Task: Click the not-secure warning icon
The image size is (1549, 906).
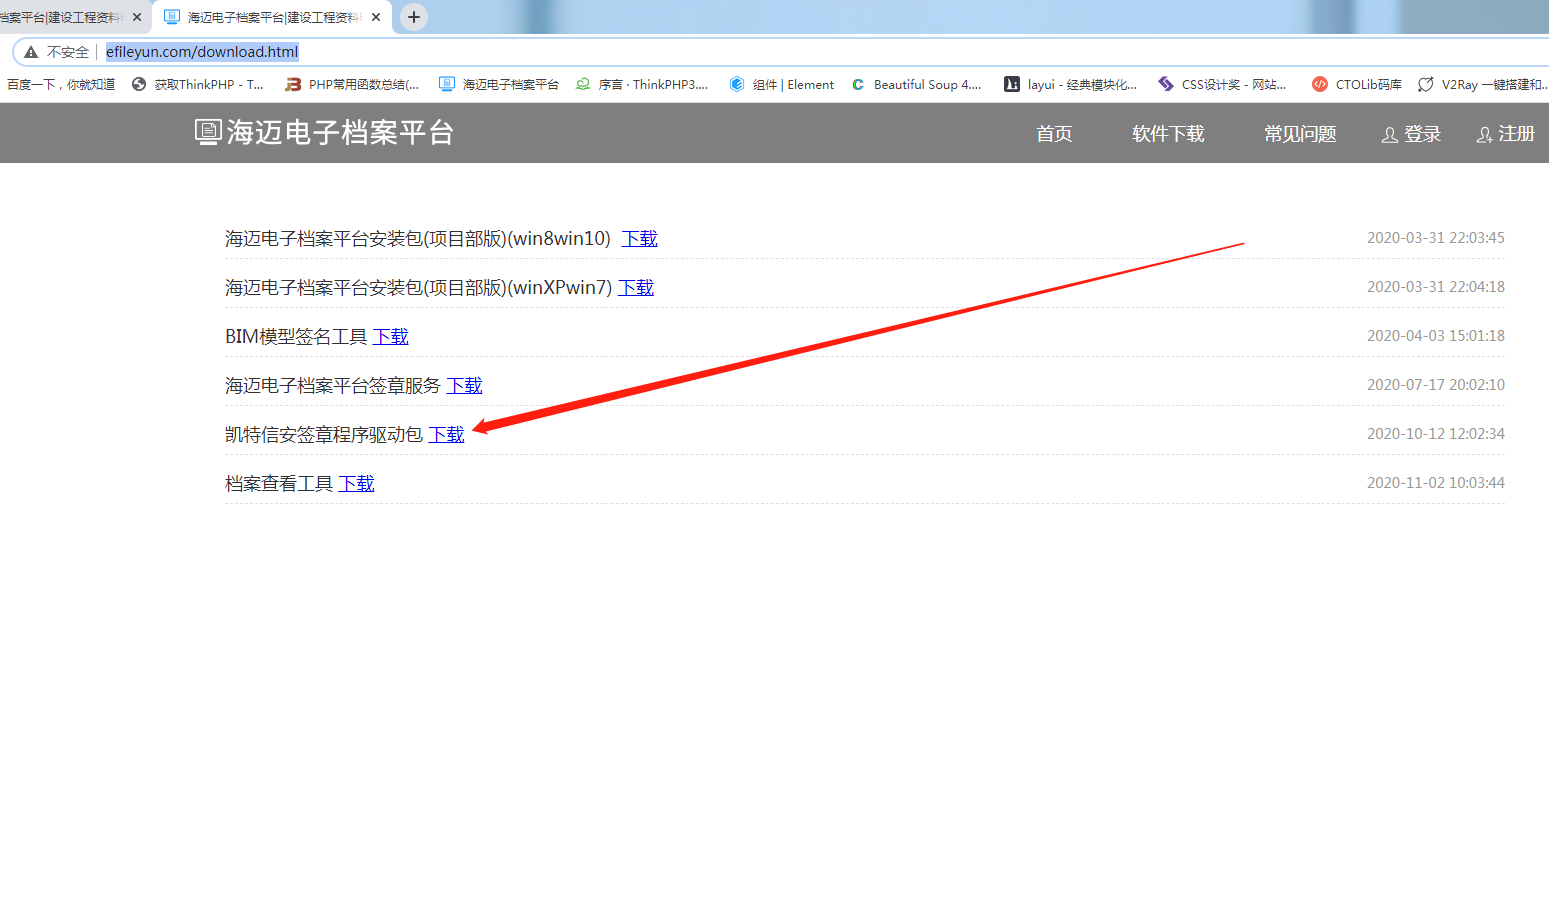Action: coord(31,52)
